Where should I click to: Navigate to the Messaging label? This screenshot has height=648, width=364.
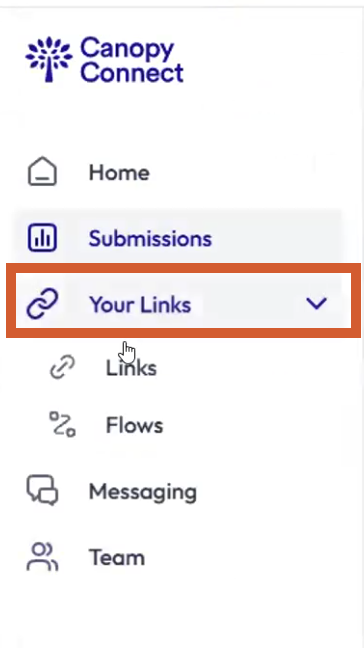coord(143,493)
